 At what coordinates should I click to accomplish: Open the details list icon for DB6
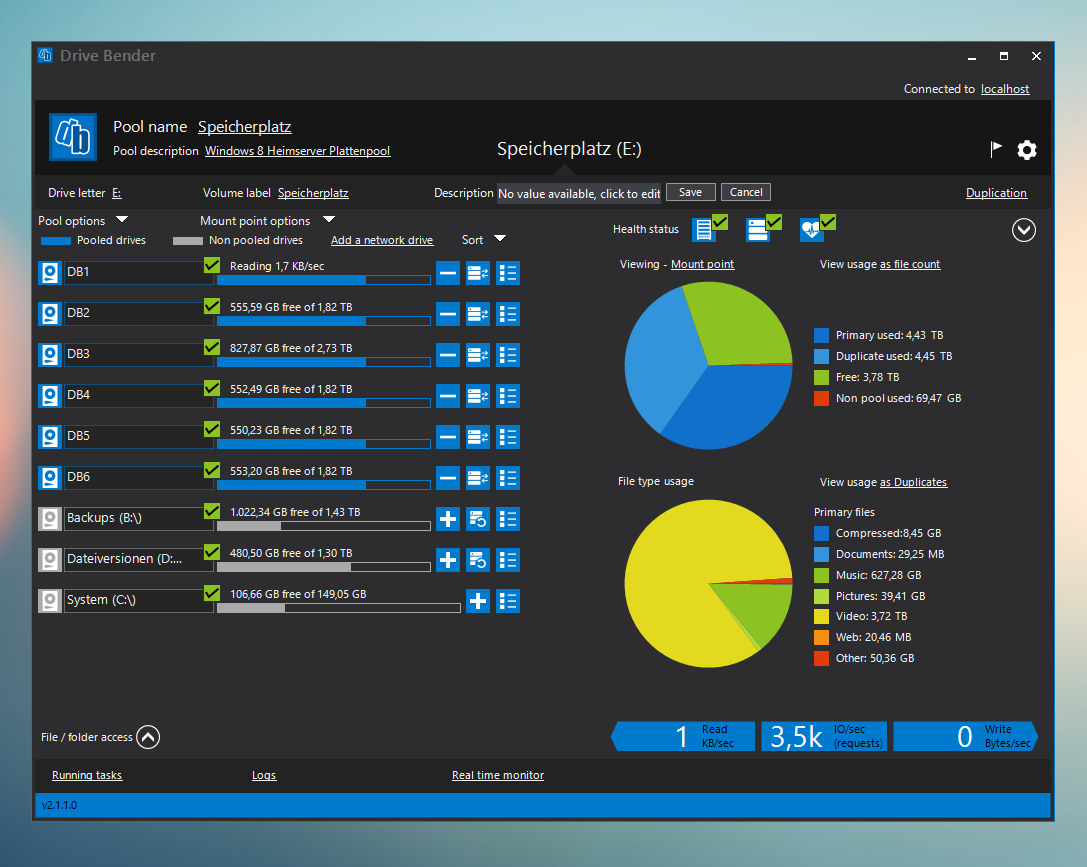click(508, 478)
